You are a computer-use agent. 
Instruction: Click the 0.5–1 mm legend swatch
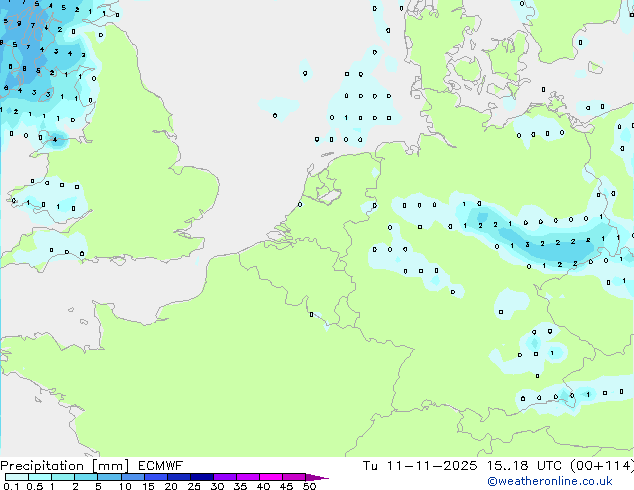pyautogui.click(x=40, y=477)
